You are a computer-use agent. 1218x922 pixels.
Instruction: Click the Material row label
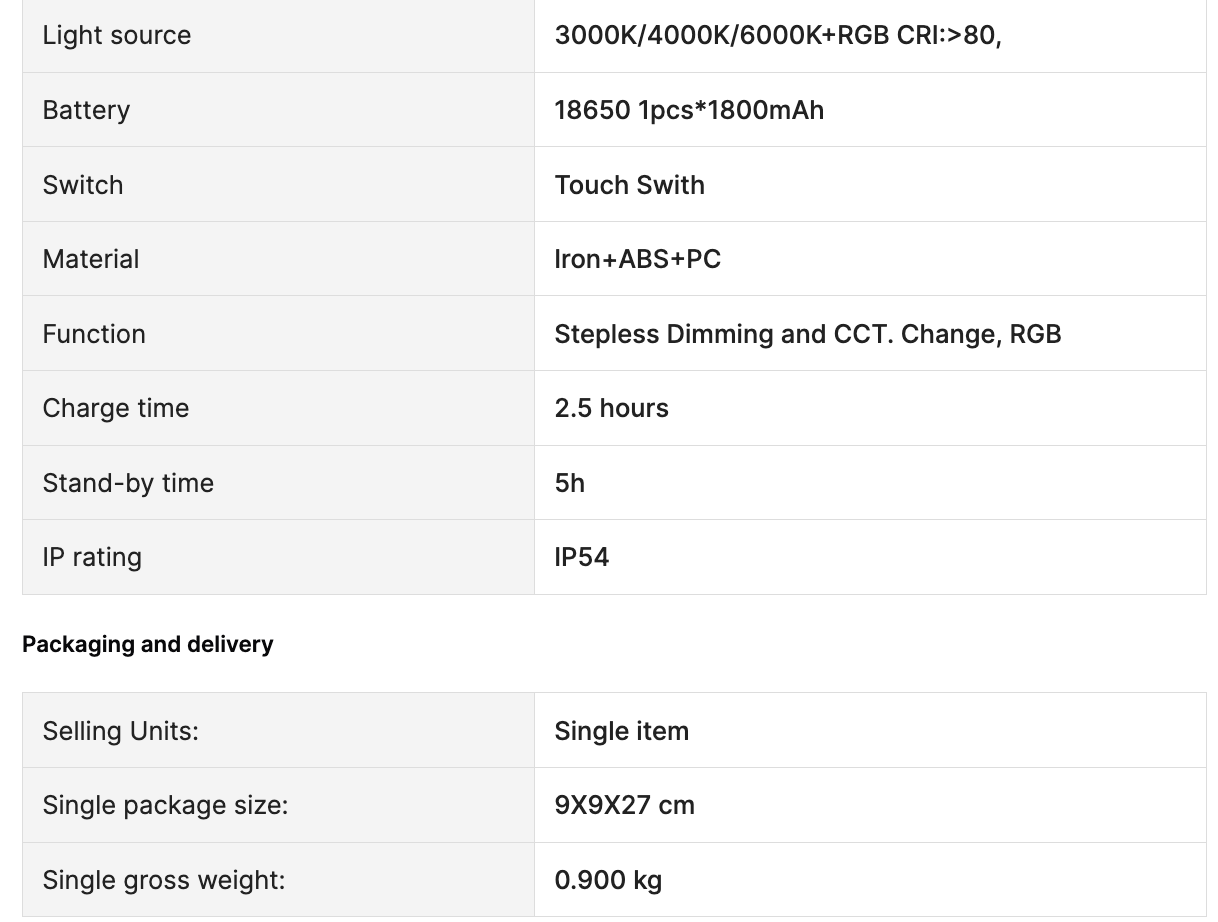91,259
